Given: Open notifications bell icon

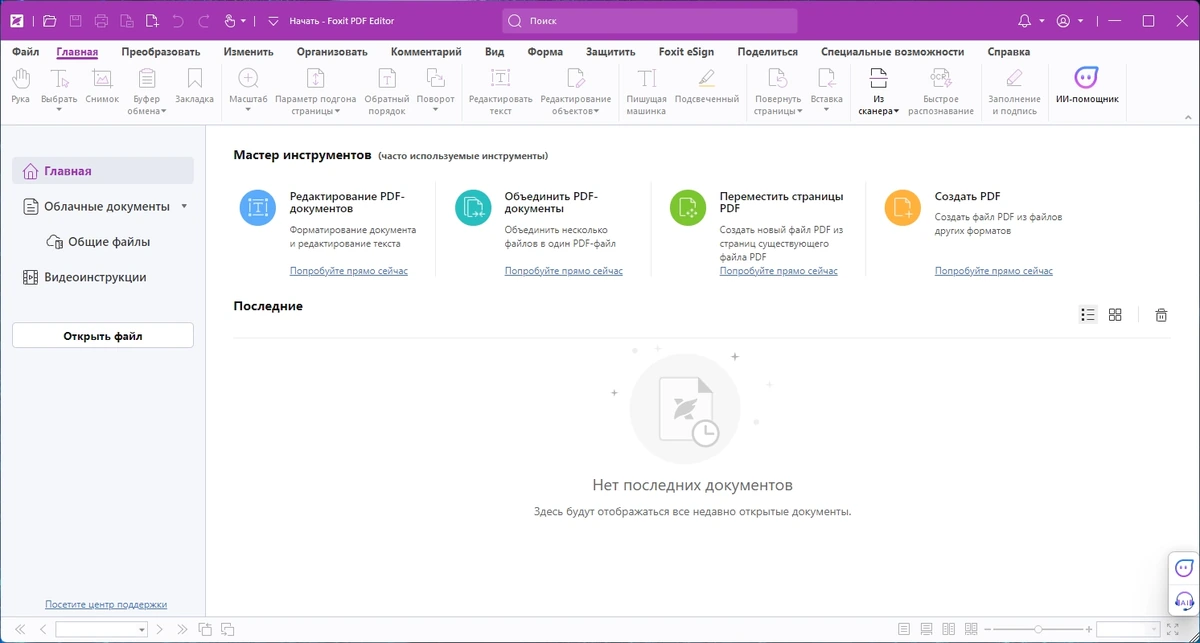Looking at the screenshot, I should pyautogui.click(x=1024, y=21).
